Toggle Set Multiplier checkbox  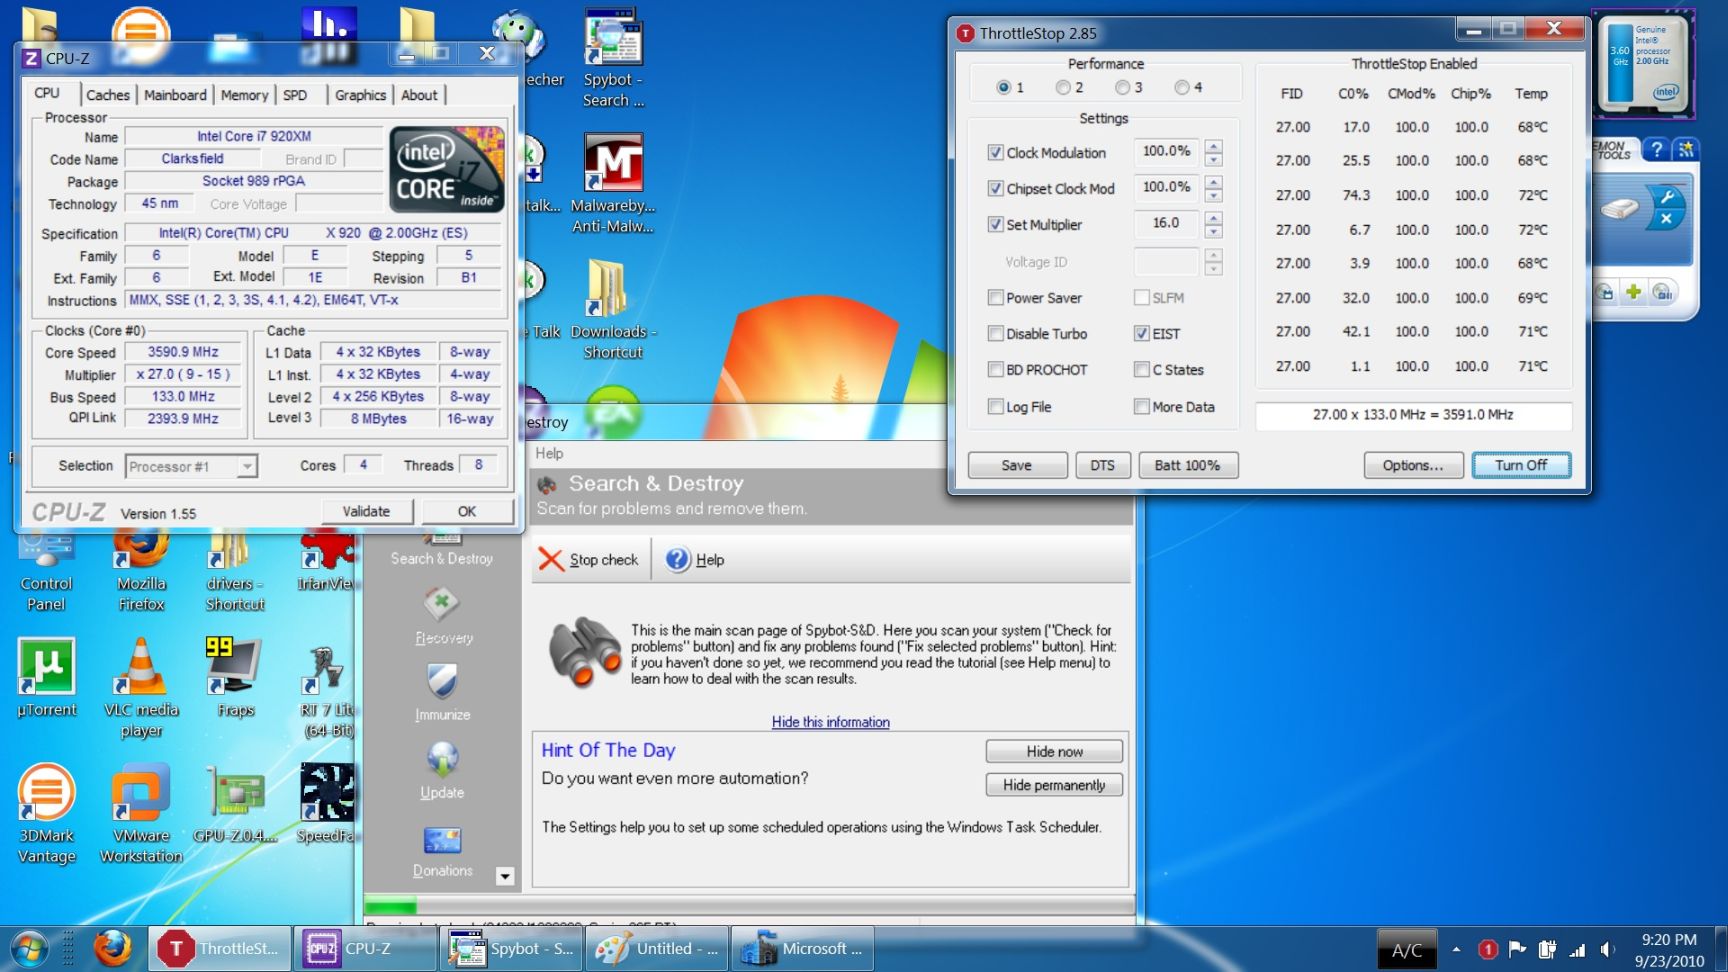point(995,224)
